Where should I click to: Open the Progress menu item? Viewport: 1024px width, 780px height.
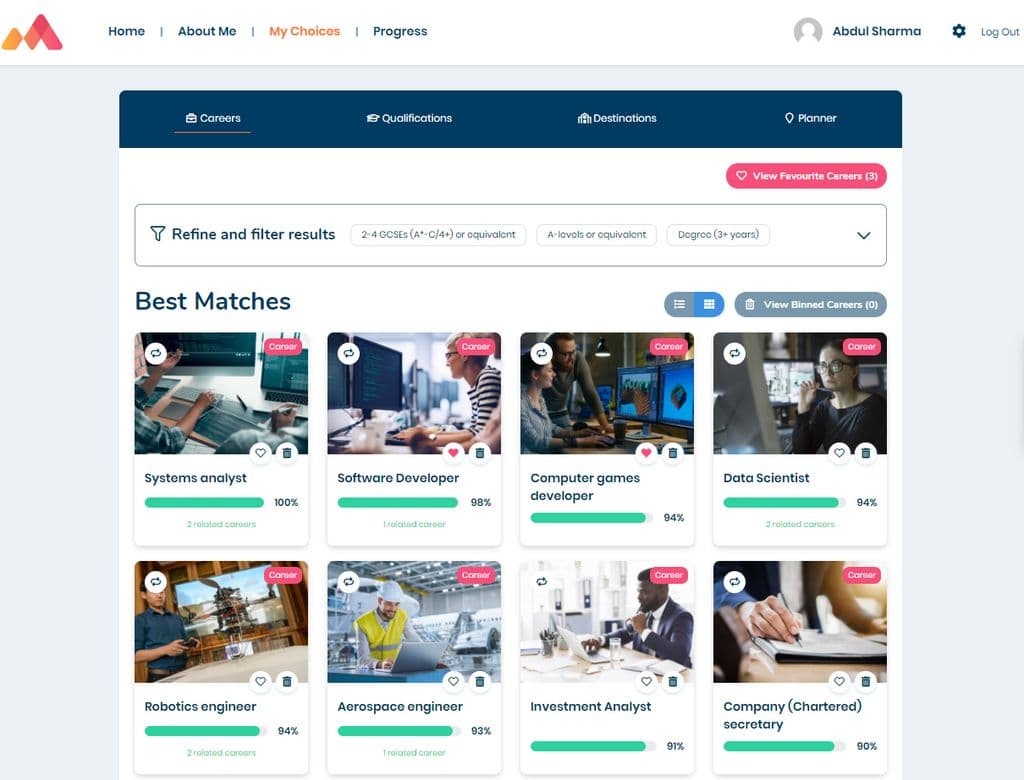[400, 31]
